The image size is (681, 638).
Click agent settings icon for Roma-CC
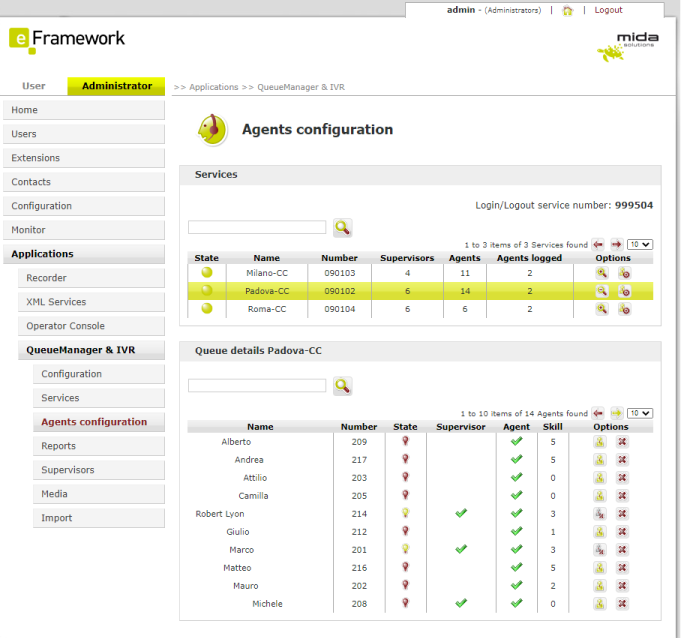click(624, 309)
